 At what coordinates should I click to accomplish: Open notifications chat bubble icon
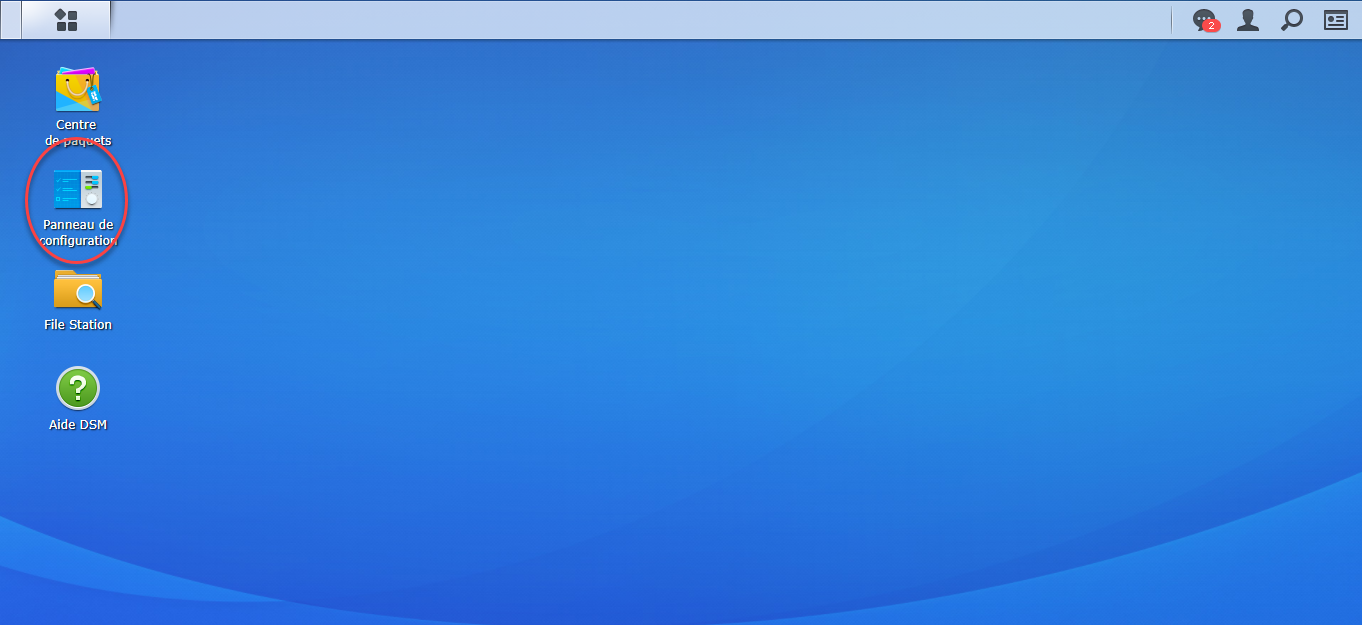coord(1205,20)
